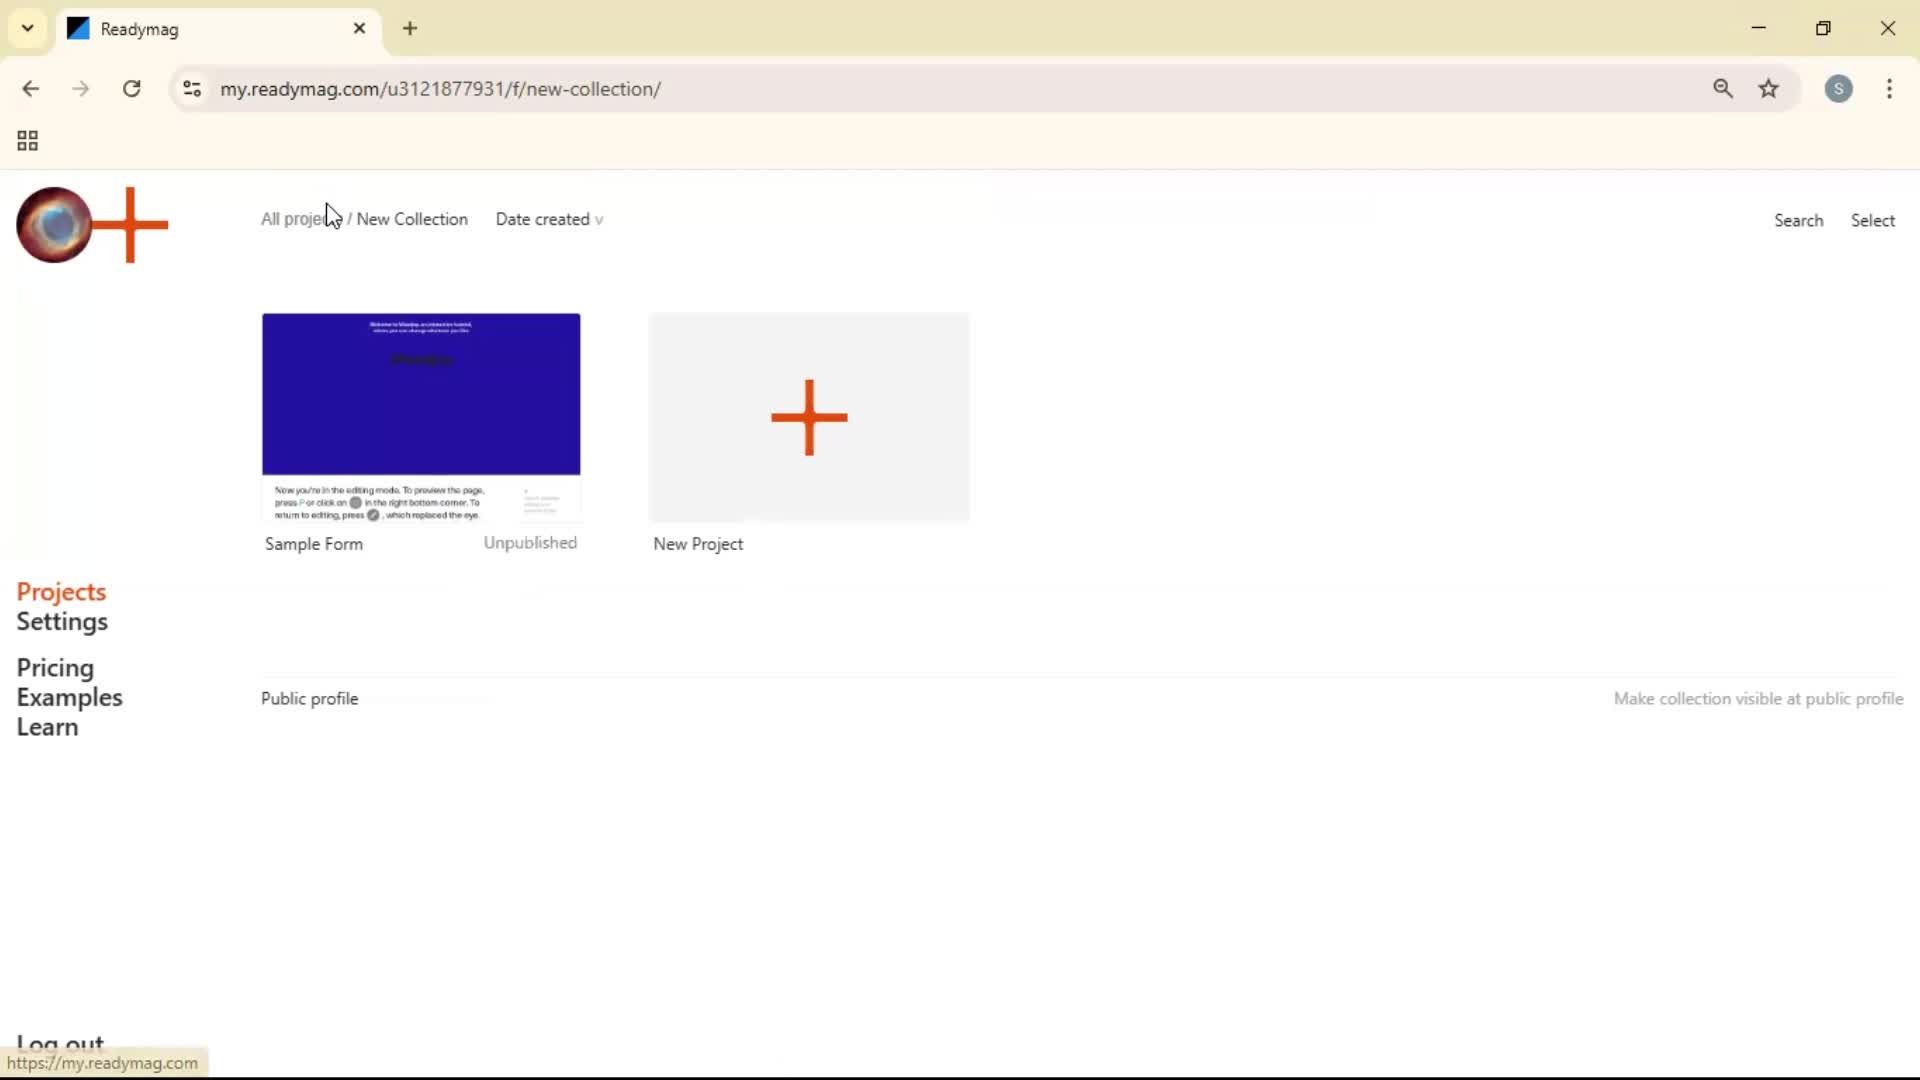Open the 'Date created' sorting dropdown
The image size is (1920, 1080).
coord(549,219)
